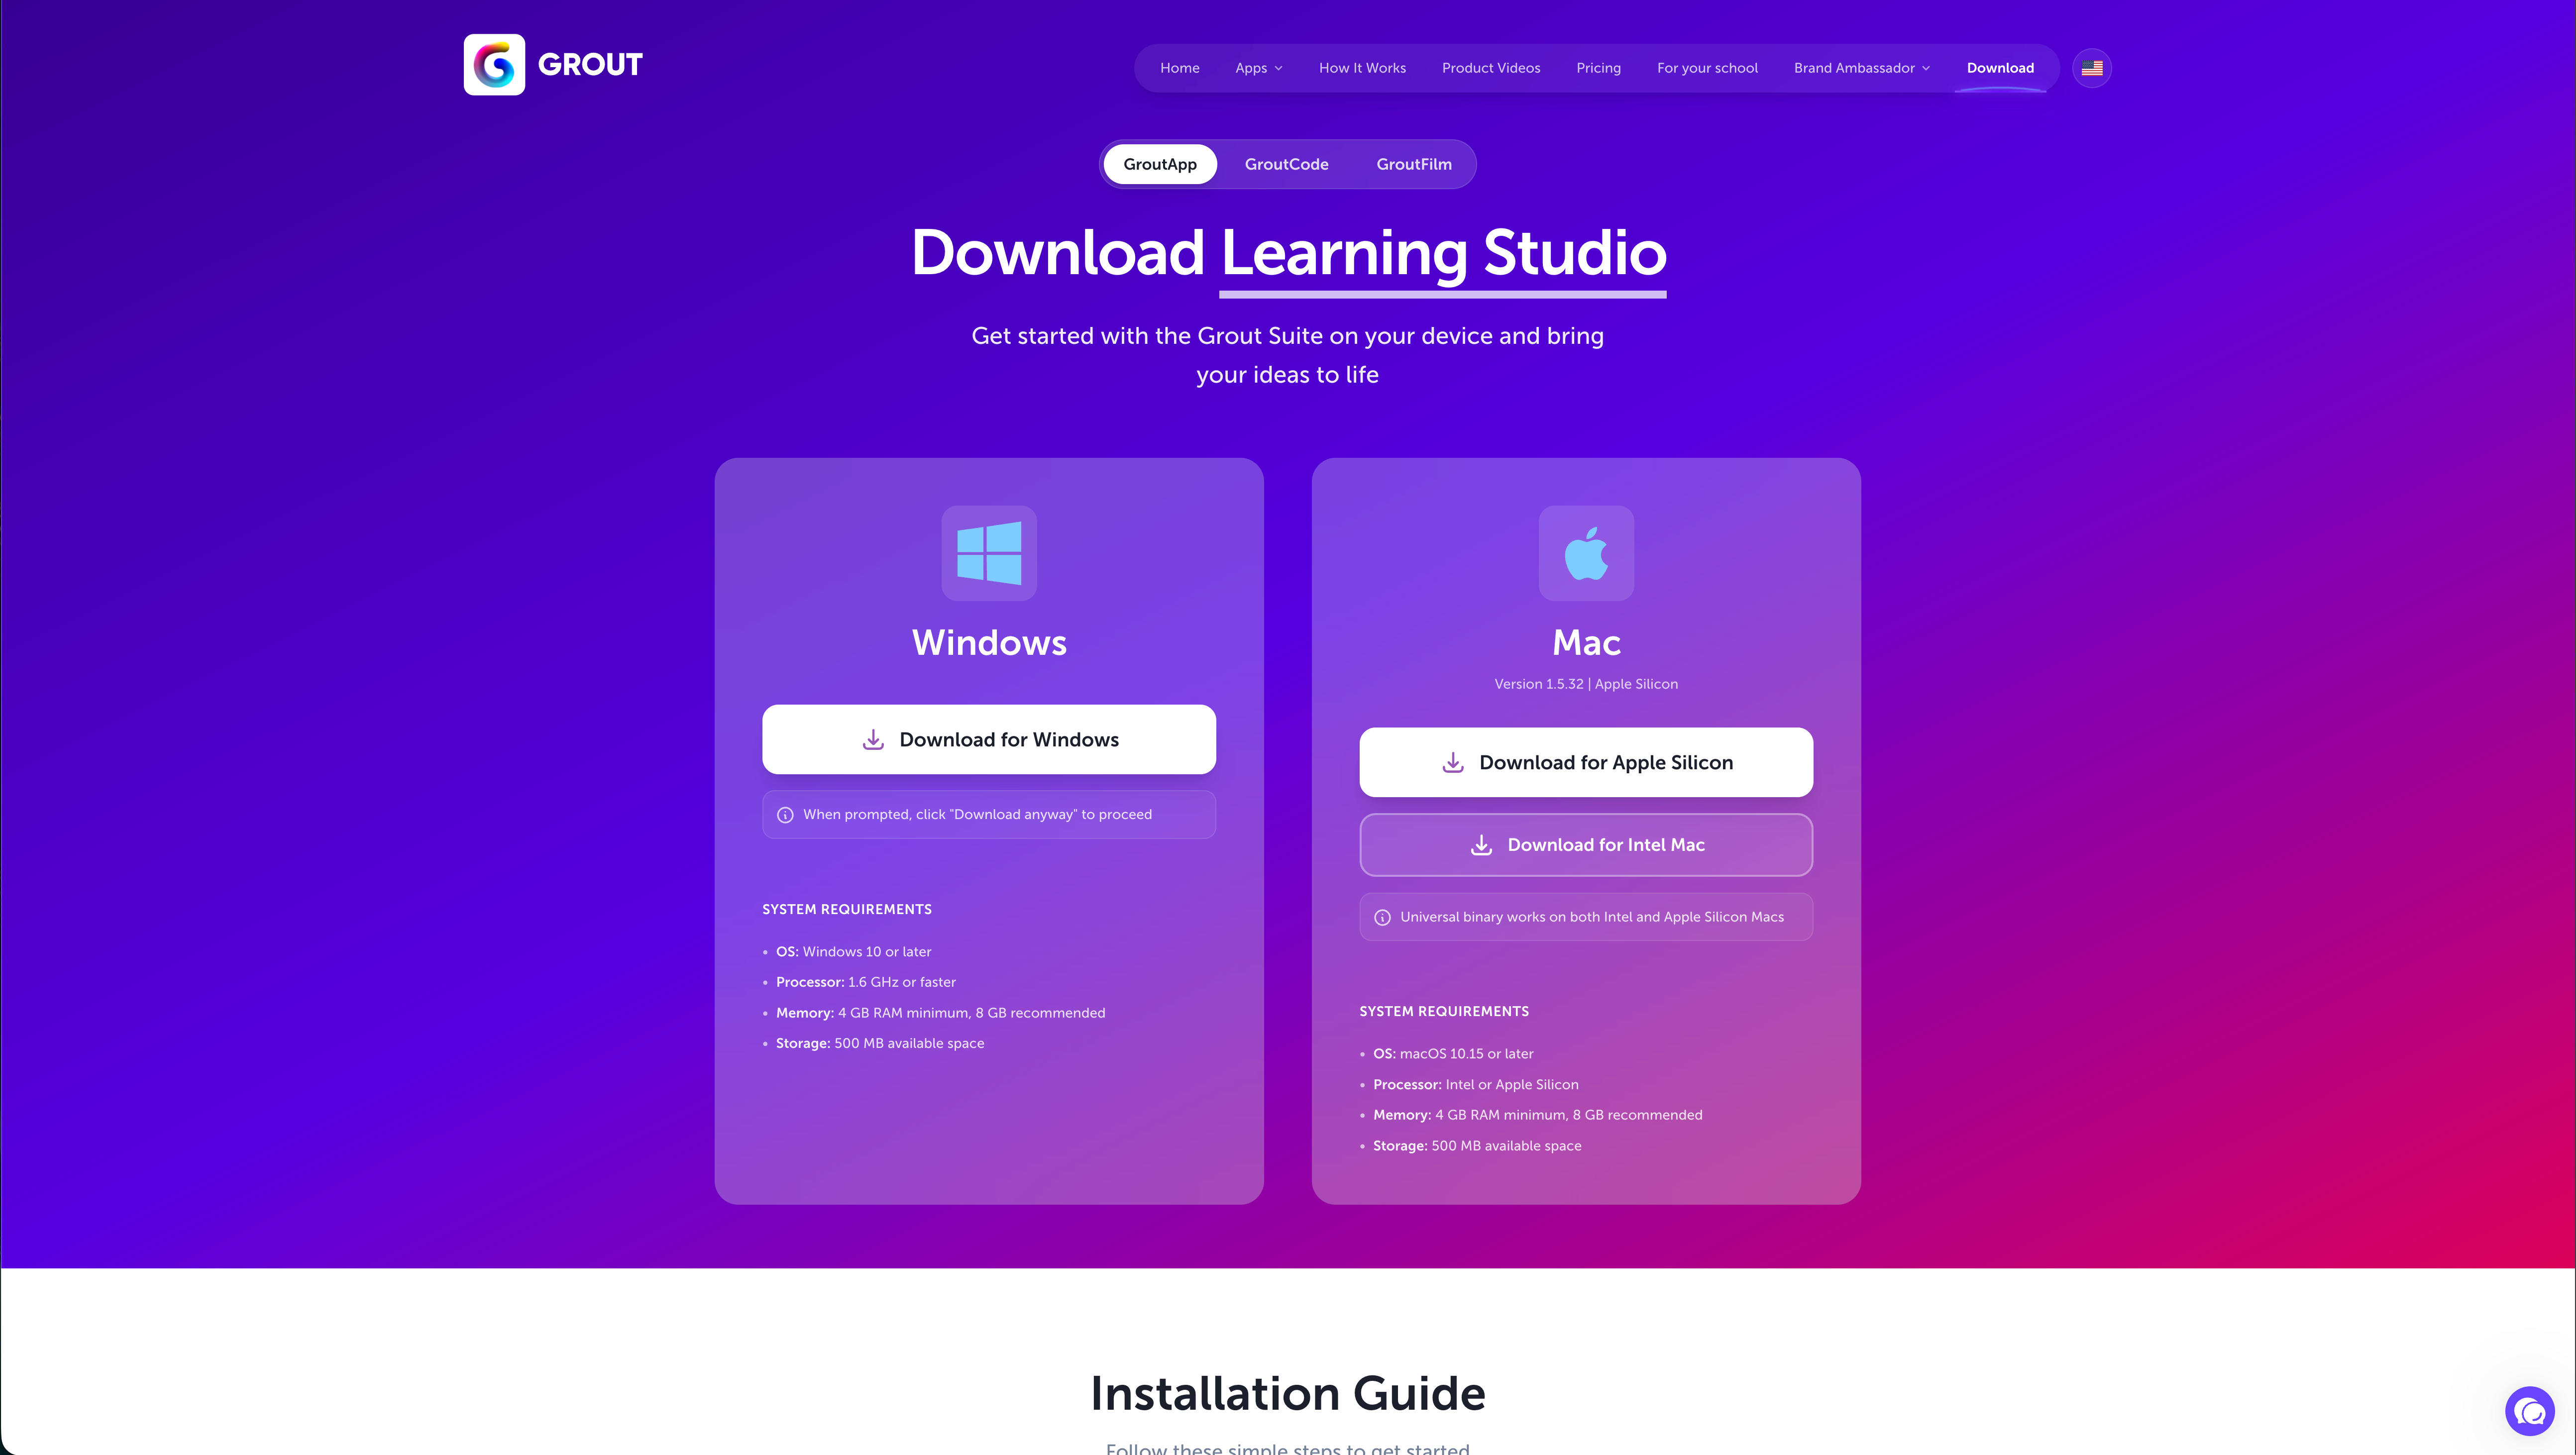Click the info icon beside Universal binary note
This screenshot has height=1455, width=2576.
(1382, 917)
